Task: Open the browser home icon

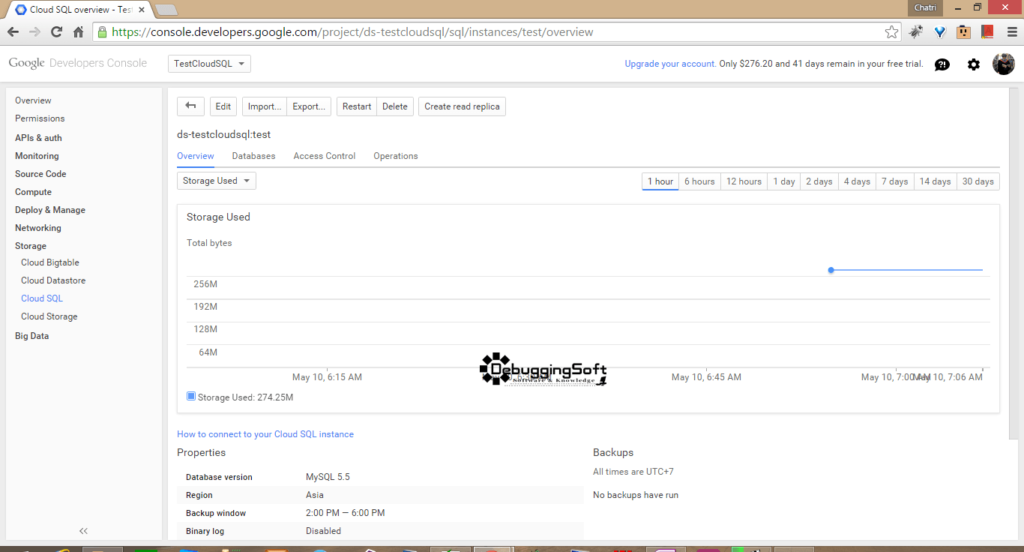Action: pos(78,32)
